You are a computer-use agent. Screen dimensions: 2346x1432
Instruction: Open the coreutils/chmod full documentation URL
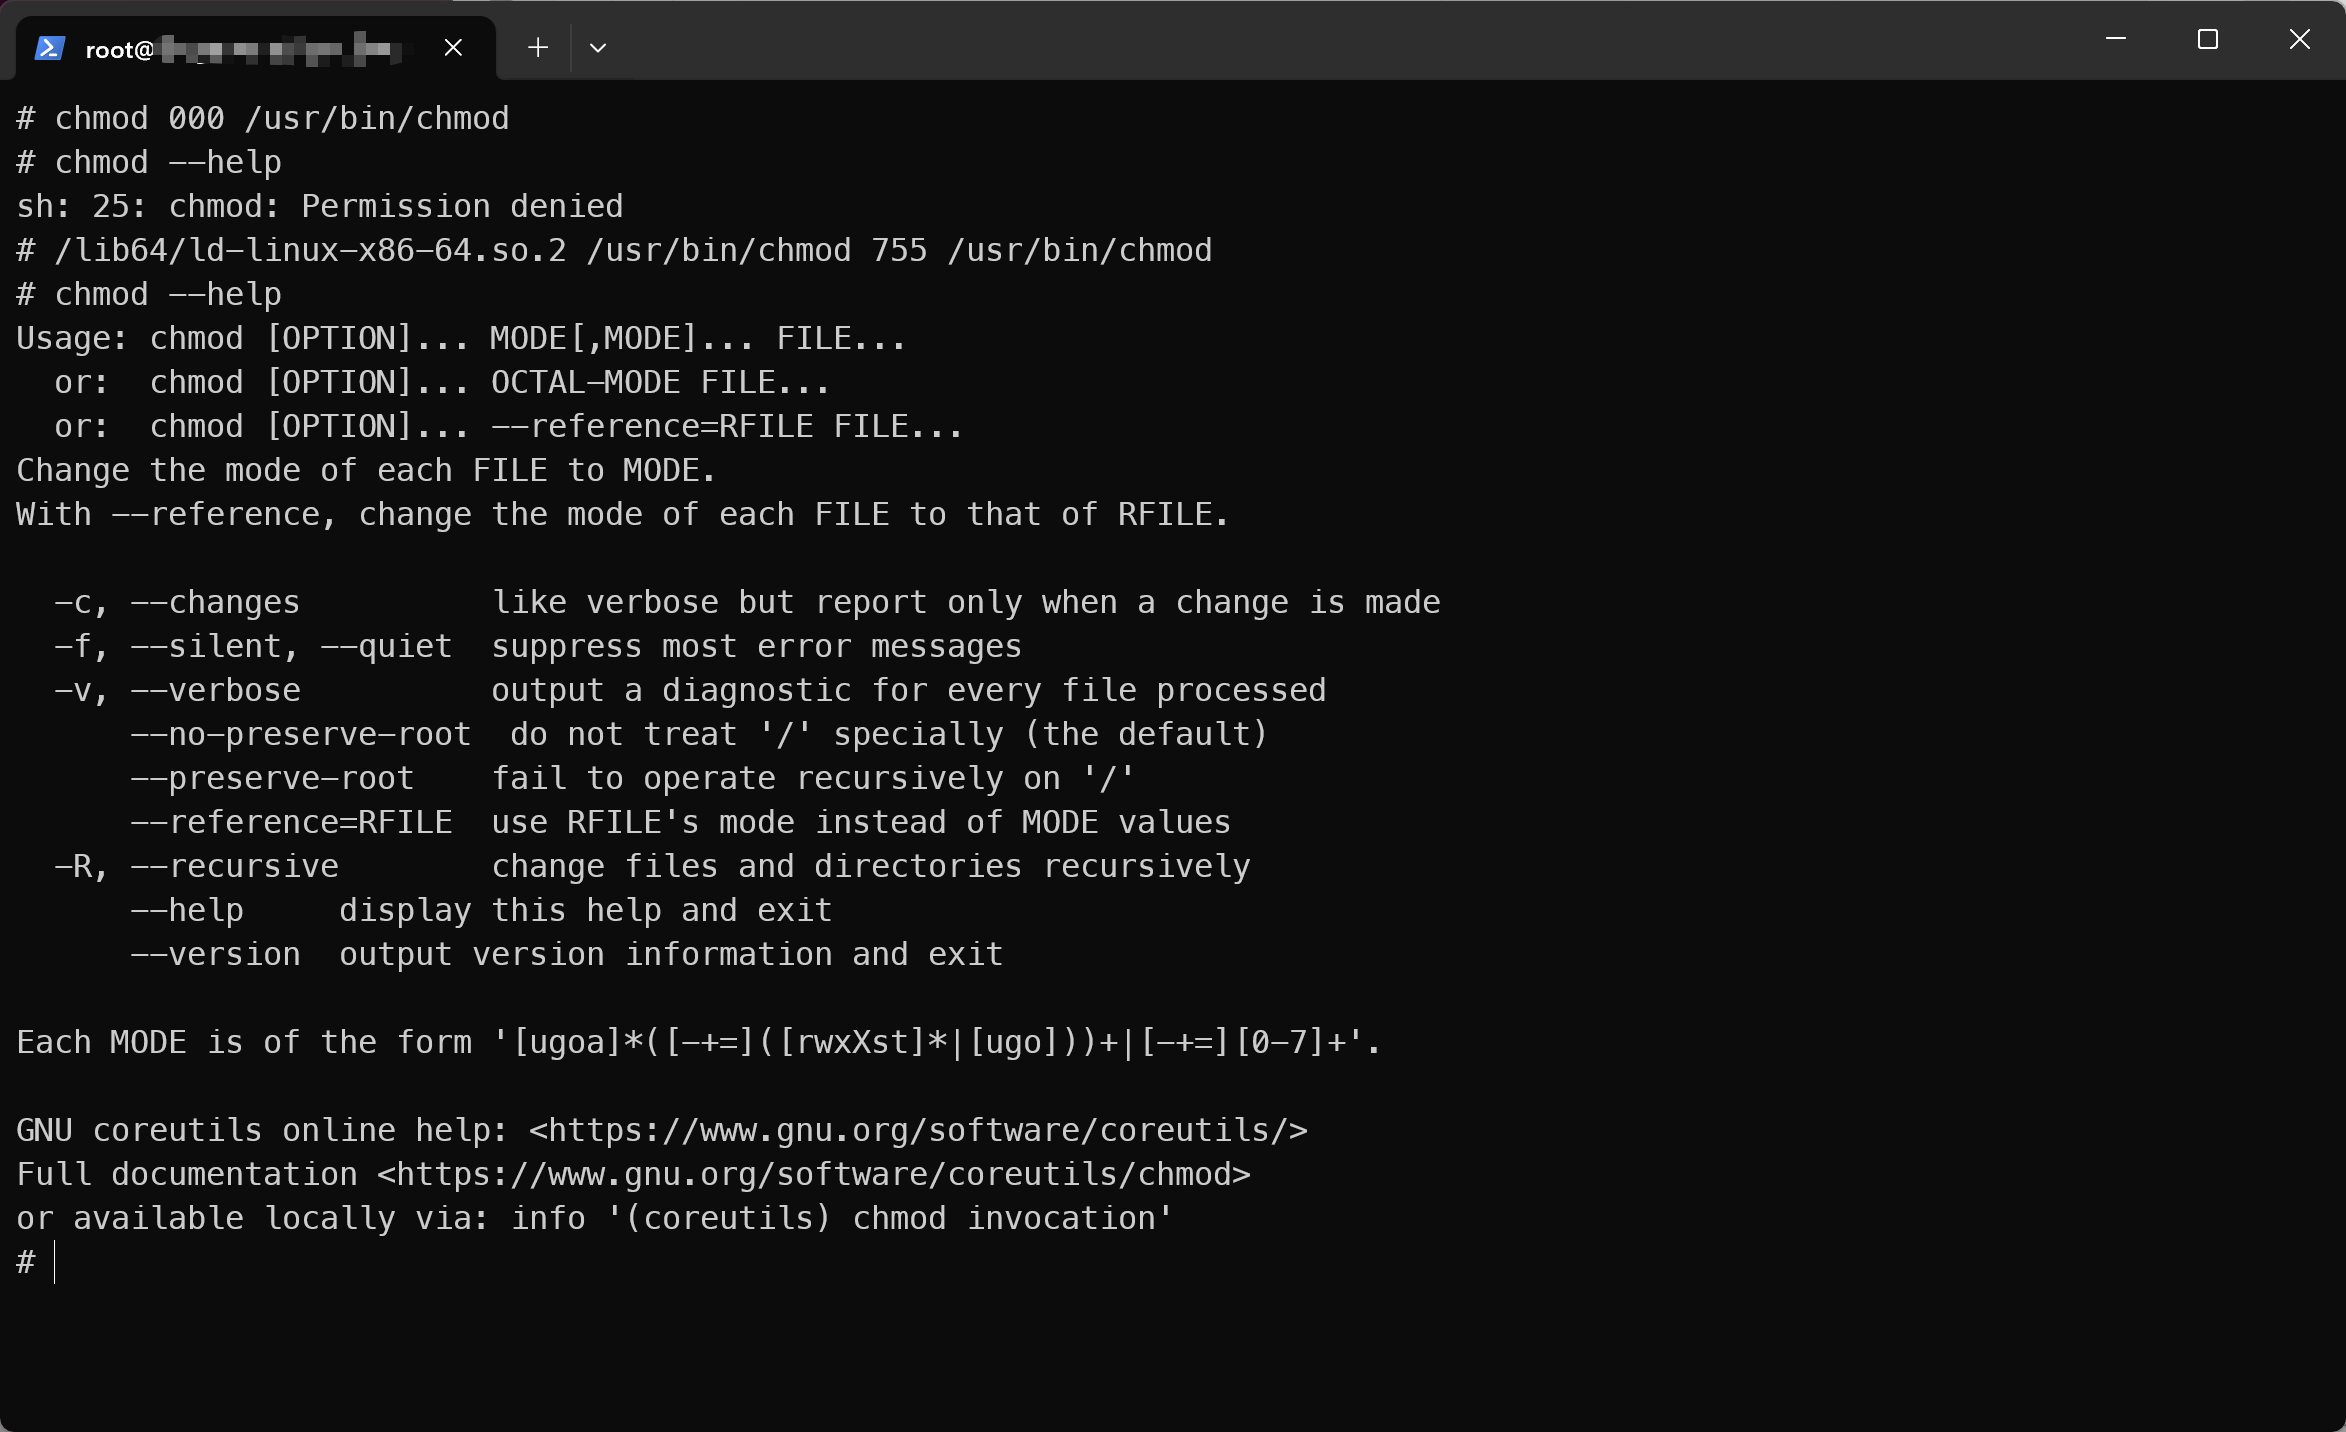(x=814, y=1175)
